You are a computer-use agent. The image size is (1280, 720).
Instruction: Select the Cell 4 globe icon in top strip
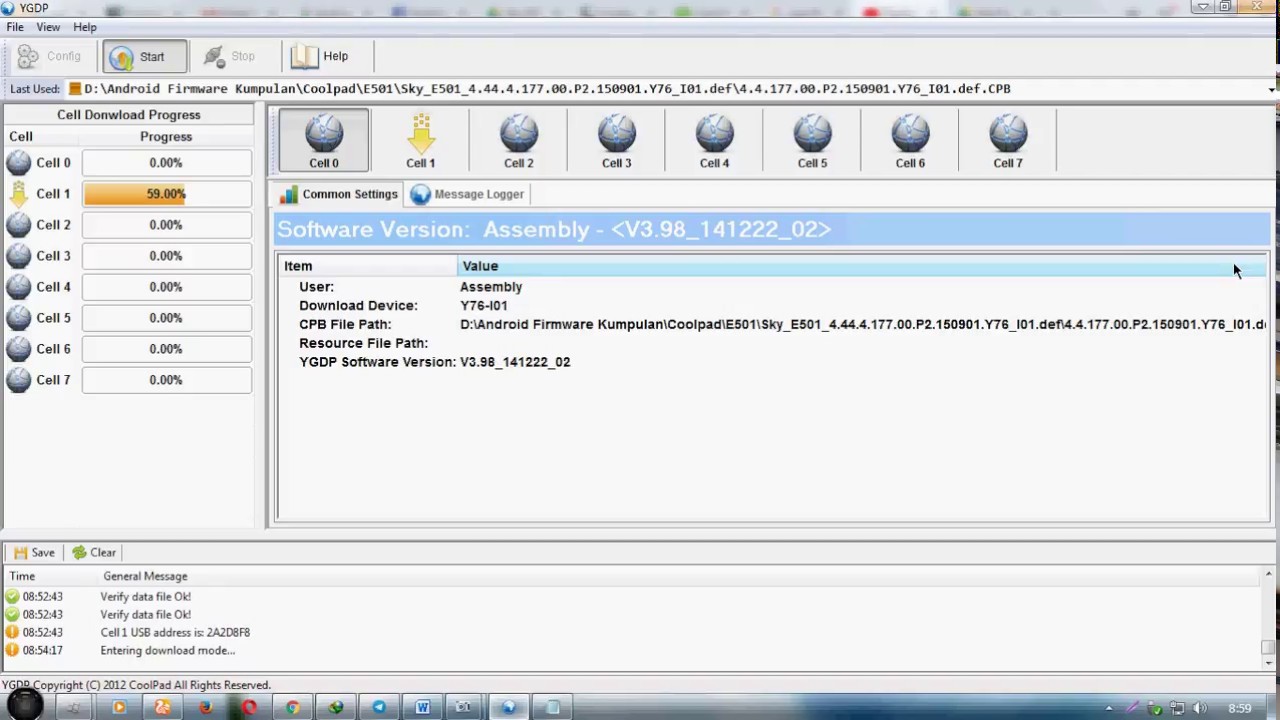tap(715, 140)
